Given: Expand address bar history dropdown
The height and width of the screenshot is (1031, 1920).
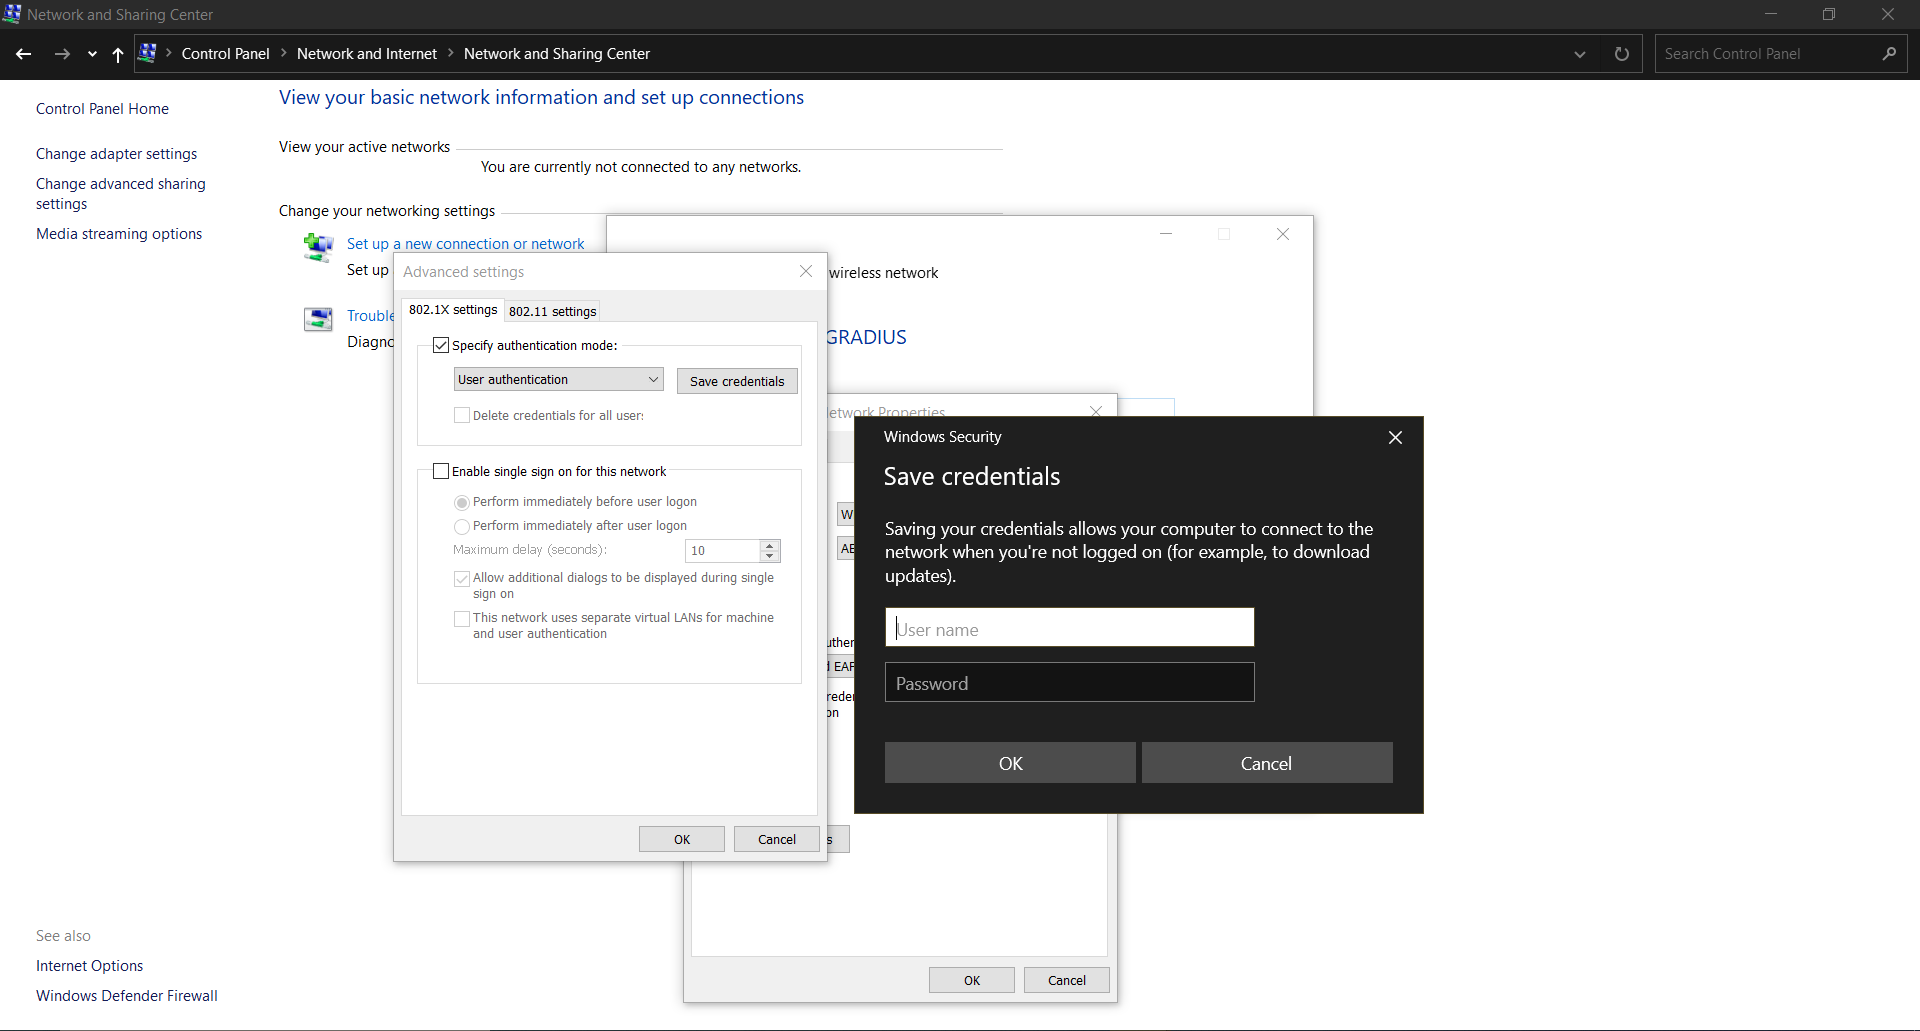Looking at the screenshot, I should (1580, 54).
